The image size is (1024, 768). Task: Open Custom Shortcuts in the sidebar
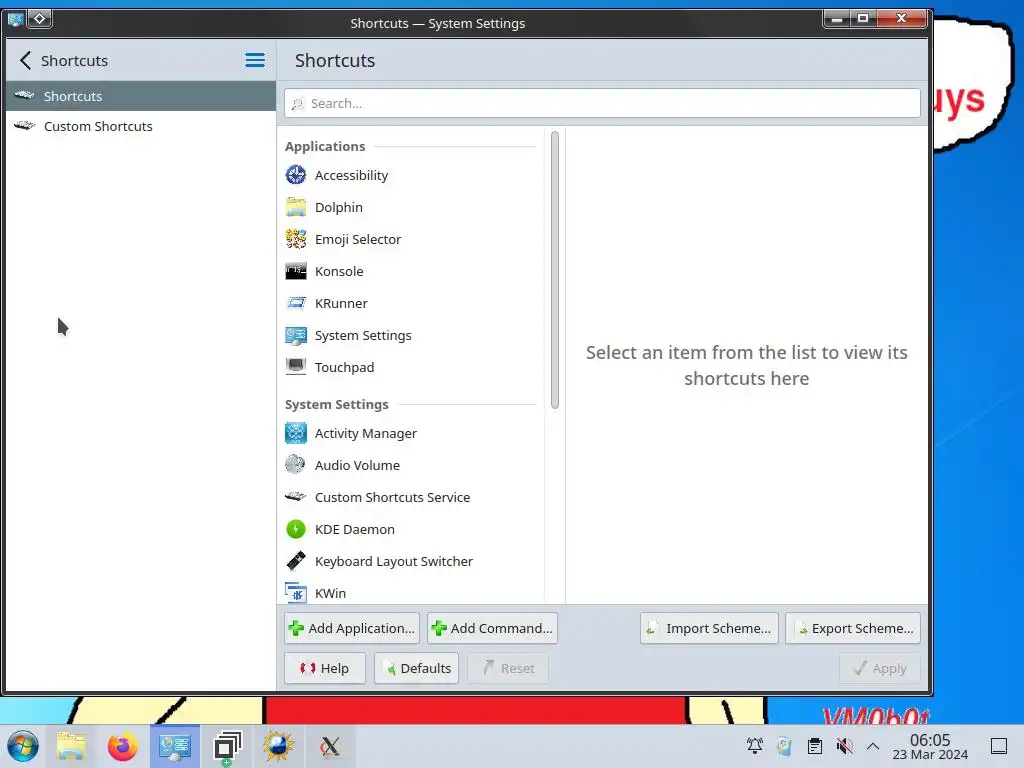tap(141, 126)
